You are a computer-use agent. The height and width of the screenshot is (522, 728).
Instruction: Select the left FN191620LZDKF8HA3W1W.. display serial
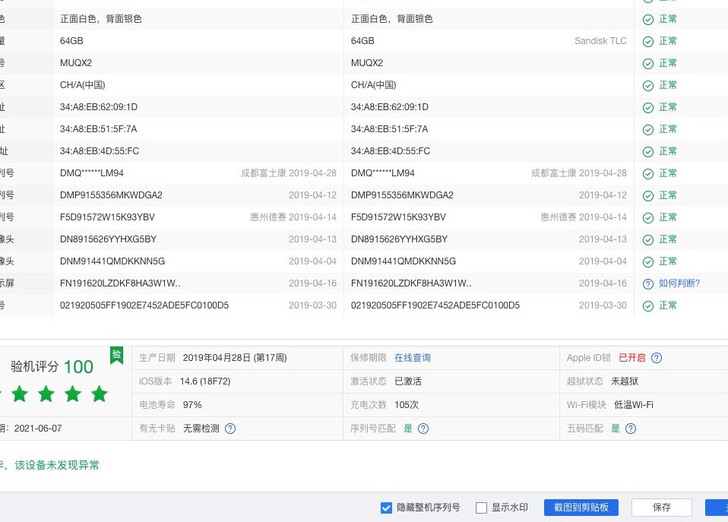pos(120,283)
